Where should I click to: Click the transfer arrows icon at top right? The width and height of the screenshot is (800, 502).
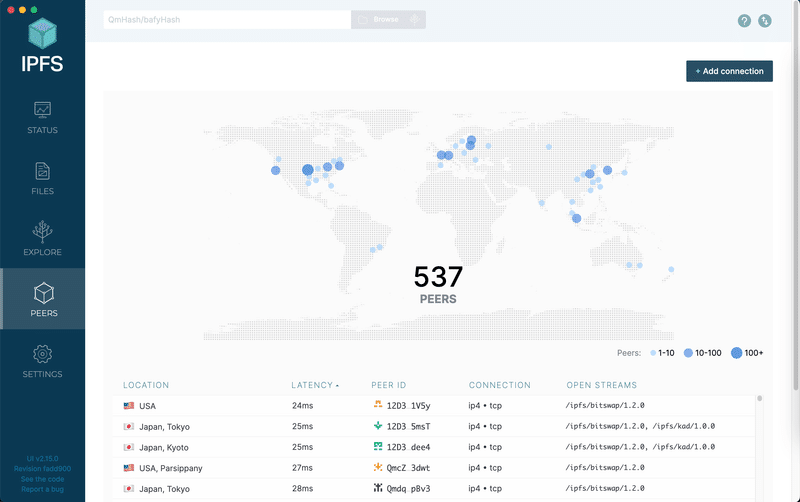(765, 21)
